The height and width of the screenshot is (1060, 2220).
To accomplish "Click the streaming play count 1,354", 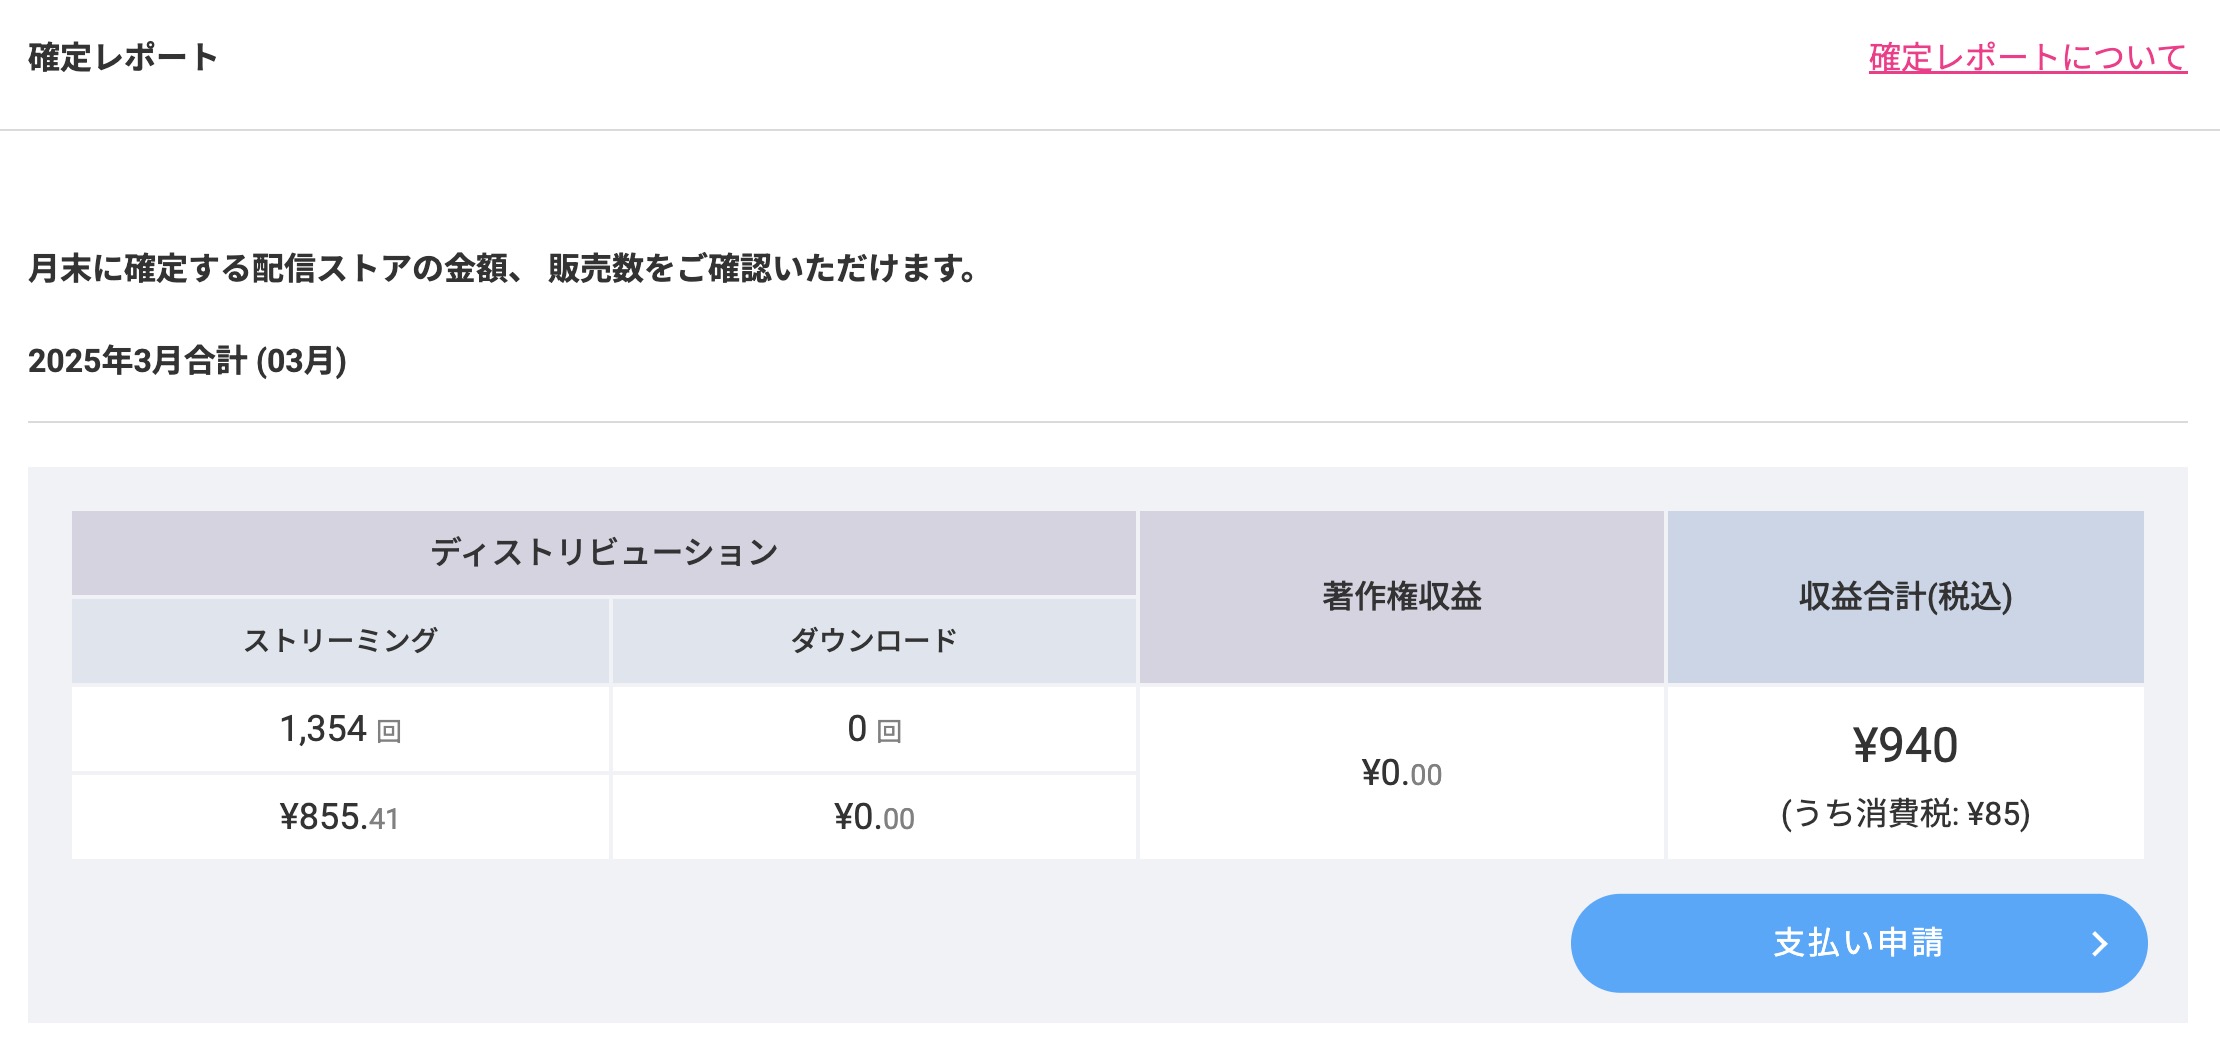I will [x=323, y=730].
